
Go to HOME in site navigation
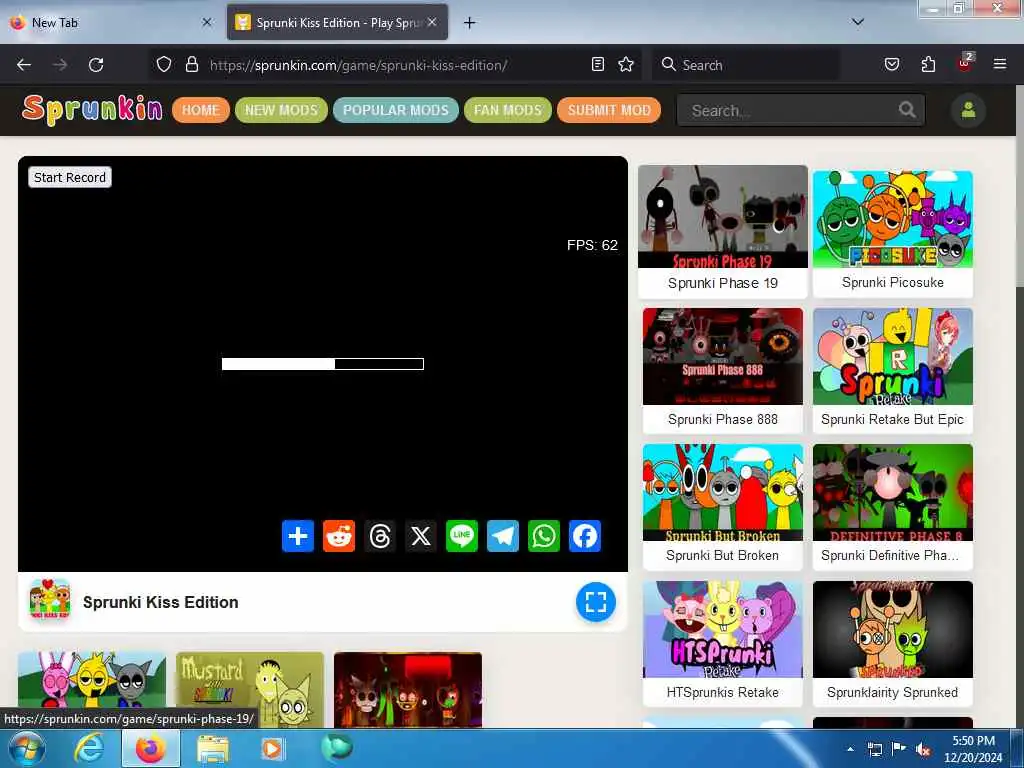[200, 110]
